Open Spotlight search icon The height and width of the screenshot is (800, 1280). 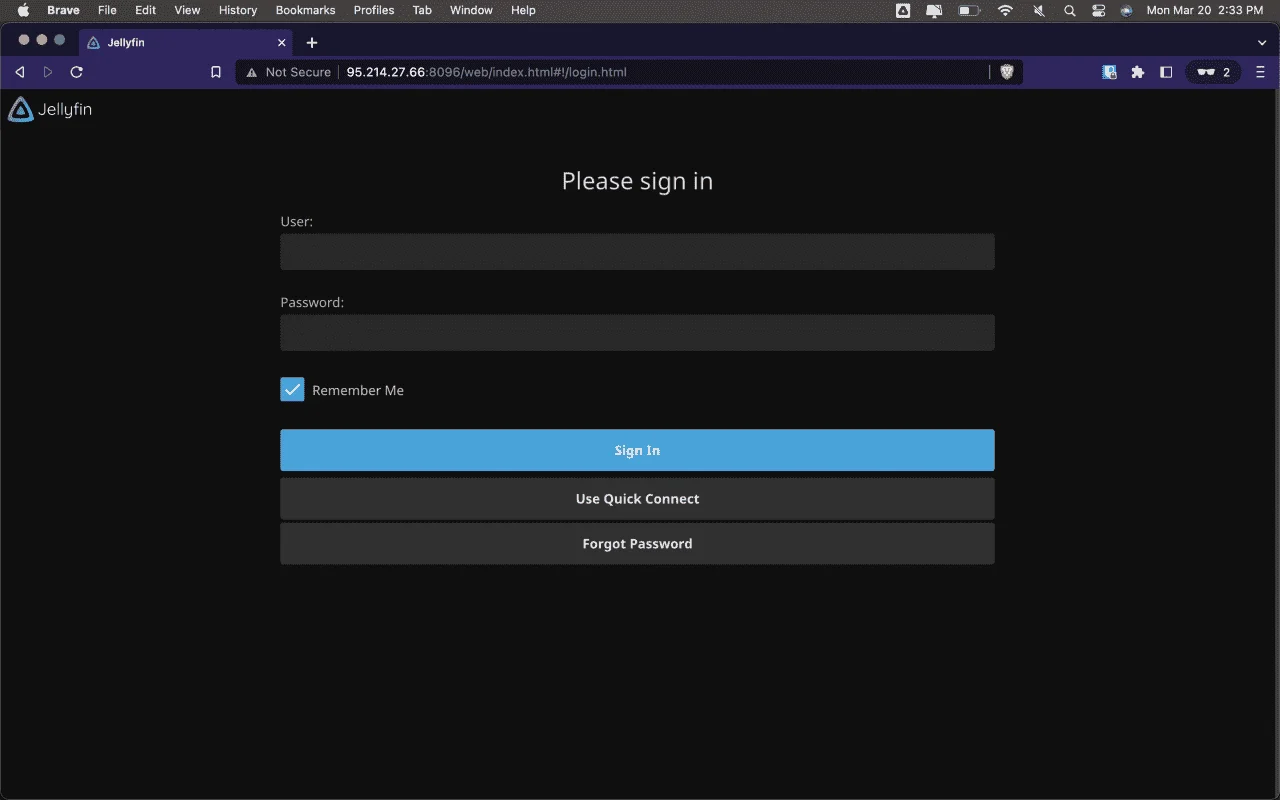[1069, 10]
